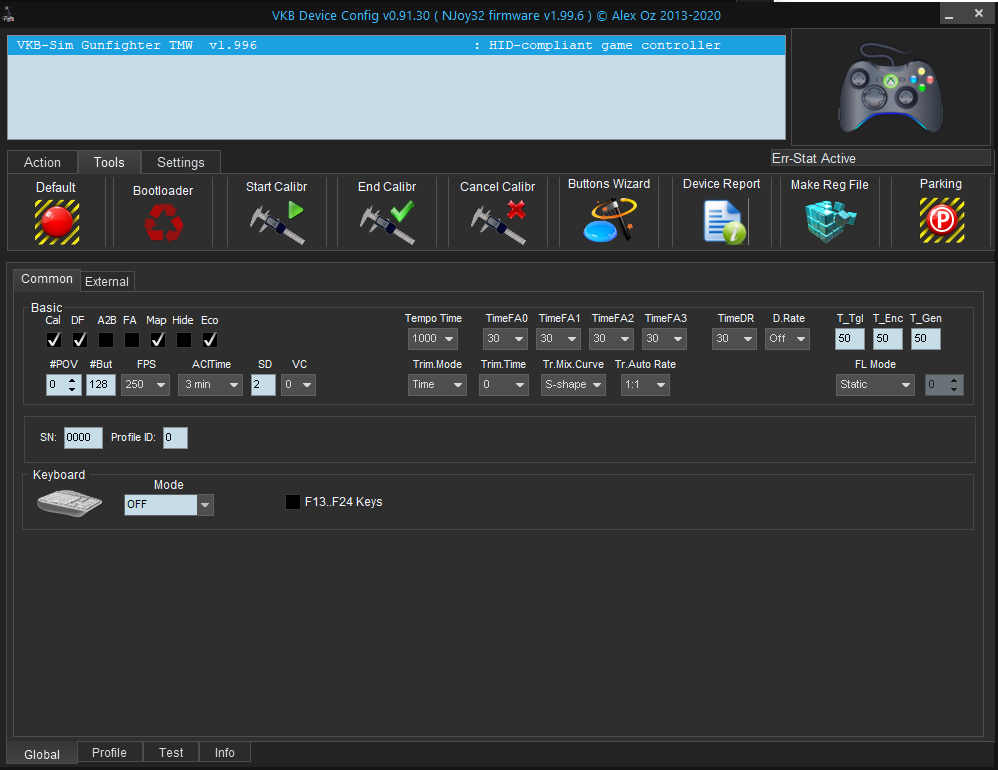This screenshot has height=770, width=998.
Task: Click the SN input field
Action: [x=83, y=438]
